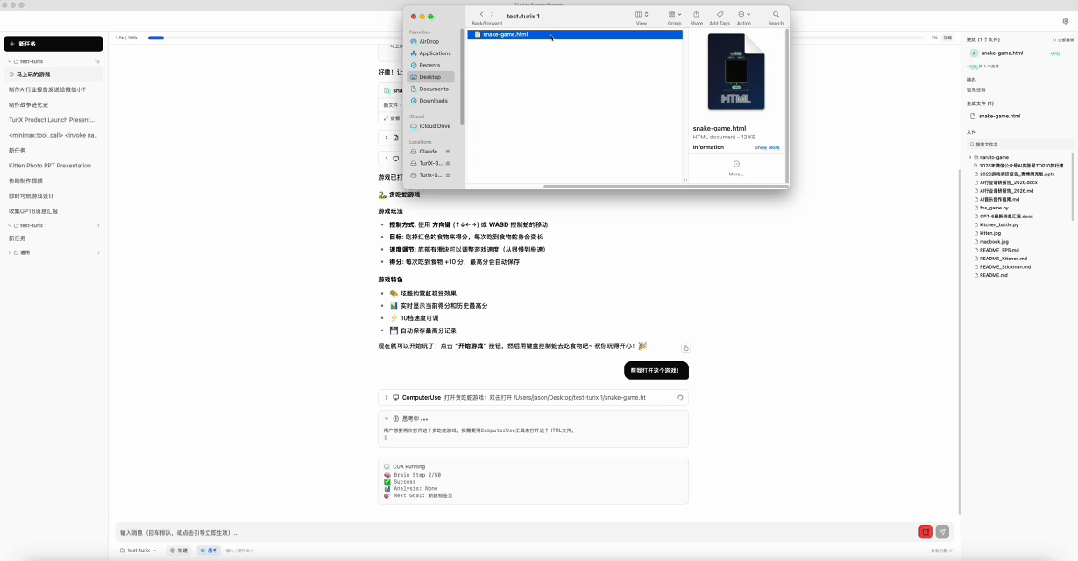Click the Finder Share toolbar icon
This screenshot has height=561, width=1078.
click(x=696, y=15)
